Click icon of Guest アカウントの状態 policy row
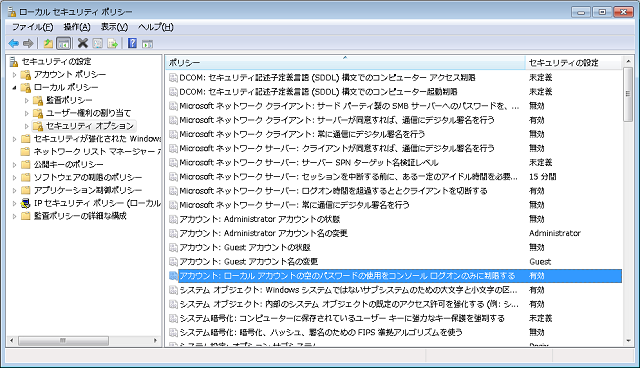This screenshot has width=640, height=368. pyautogui.click(x=173, y=248)
